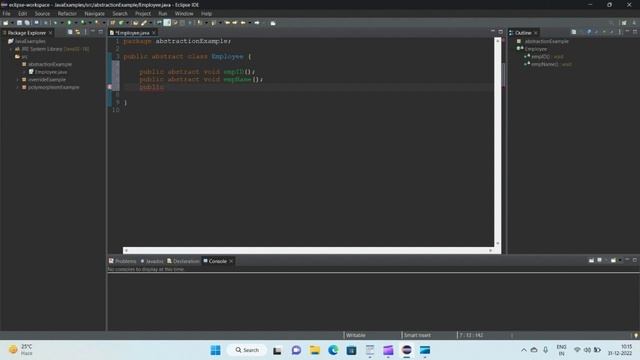640x360 pixels.
Task: Expand the JRE System Library node
Action: [x=11, y=49]
